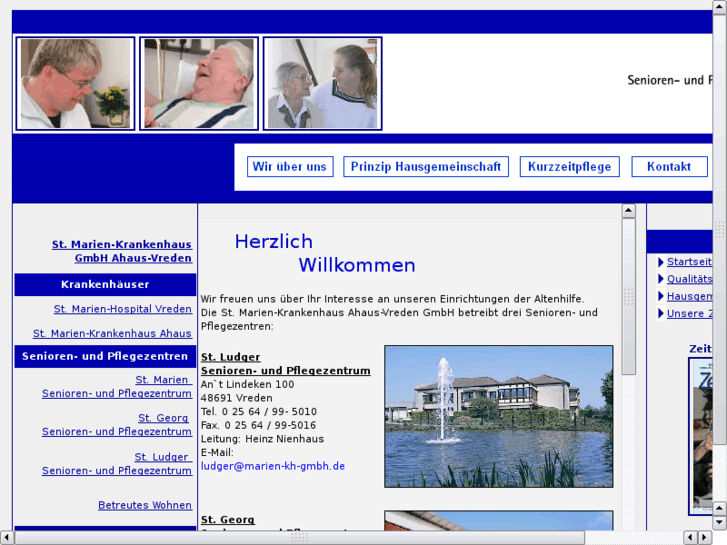Screen dimensions: 727x545
Task: Open Qualitäts link in right menu
Action: pos(689,279)
